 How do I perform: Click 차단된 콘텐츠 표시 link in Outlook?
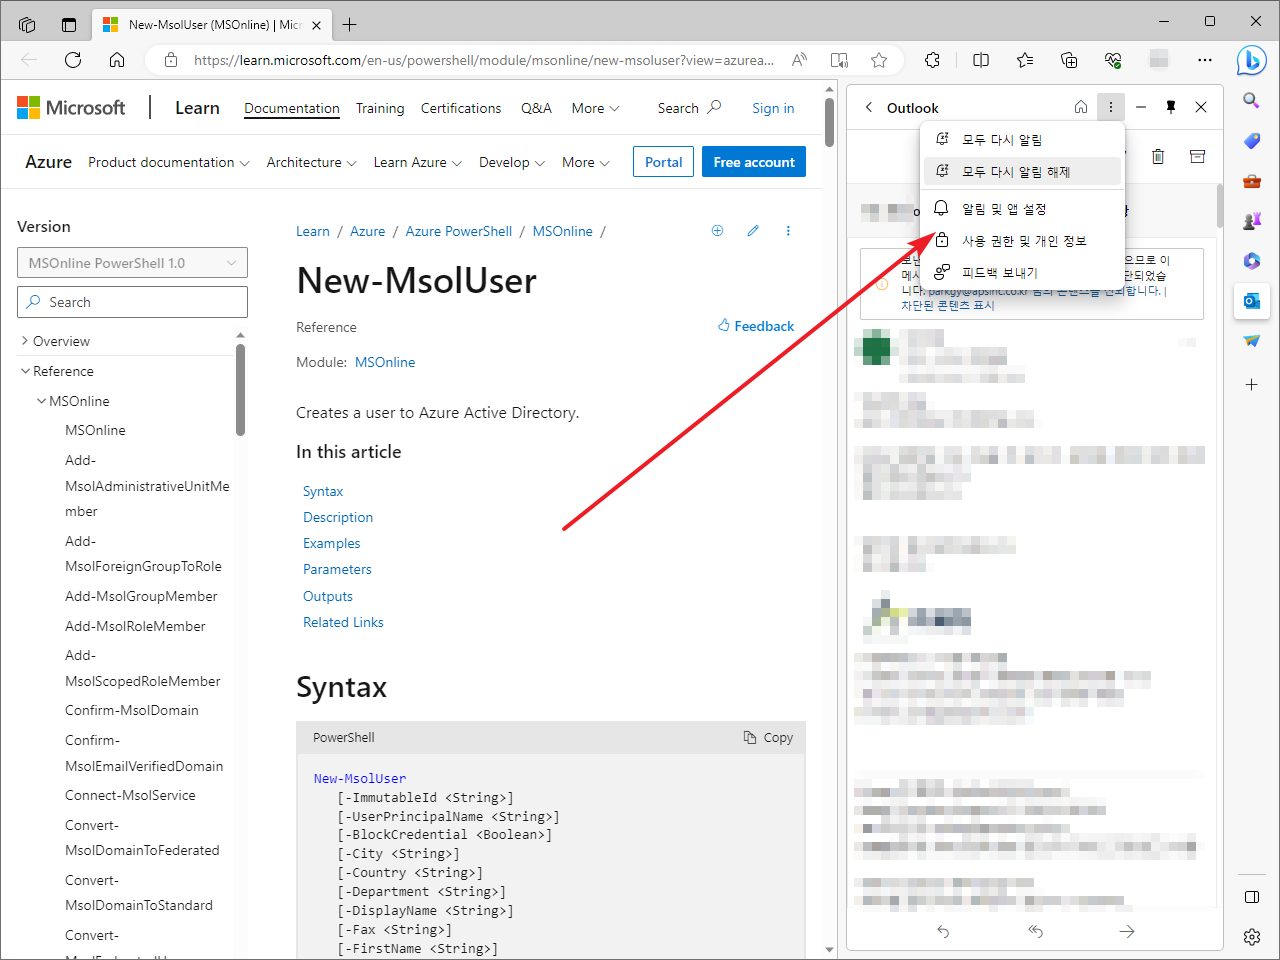coord(948,305)
